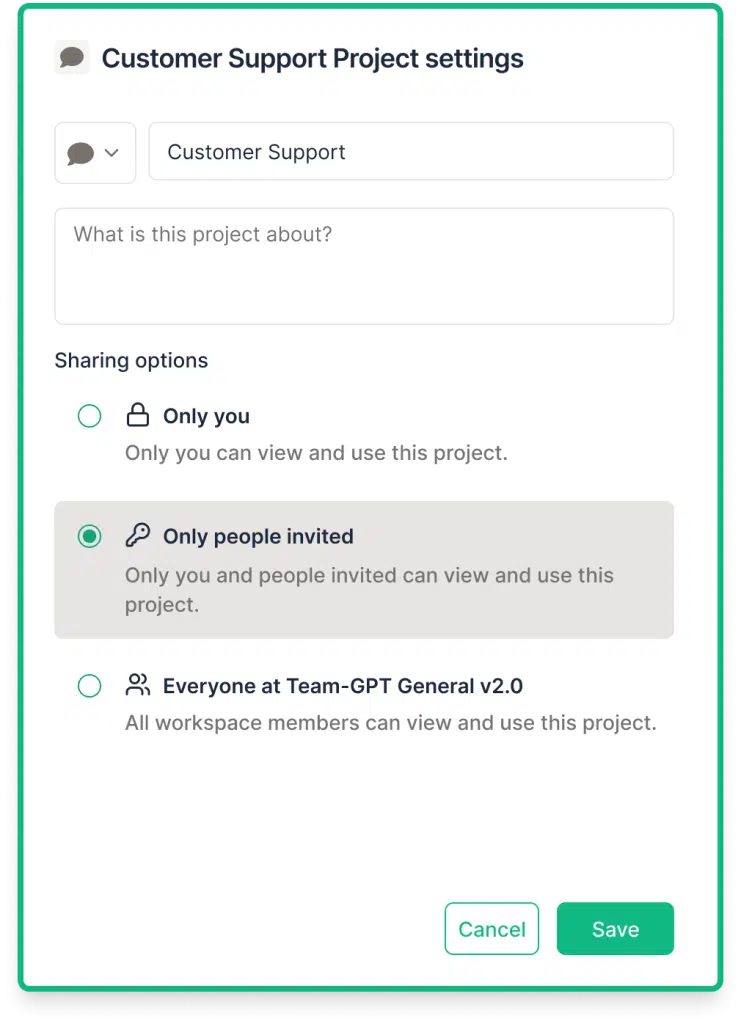Screen dimensions: 741x1024
Task: Click the All workspace members description text
Action: 390,723
